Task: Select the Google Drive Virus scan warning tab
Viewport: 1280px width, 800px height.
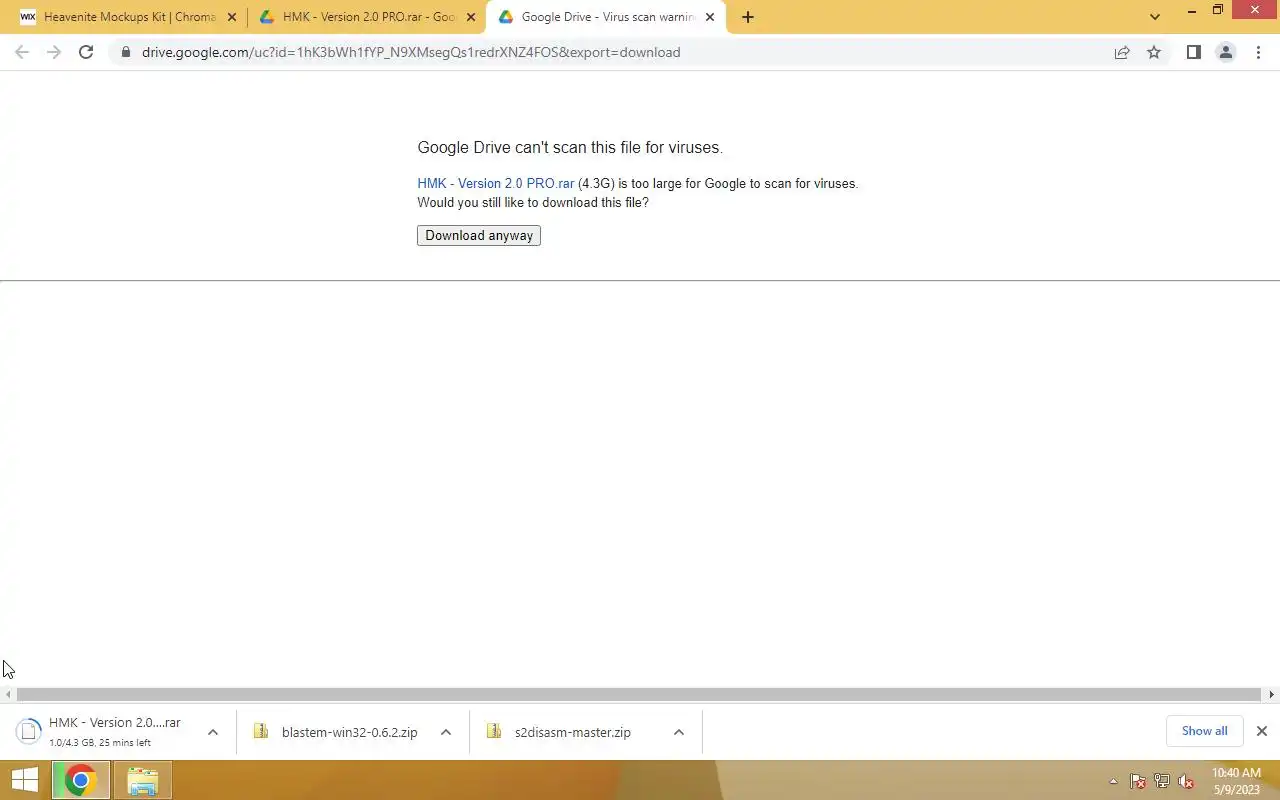Action: point(608,17)
